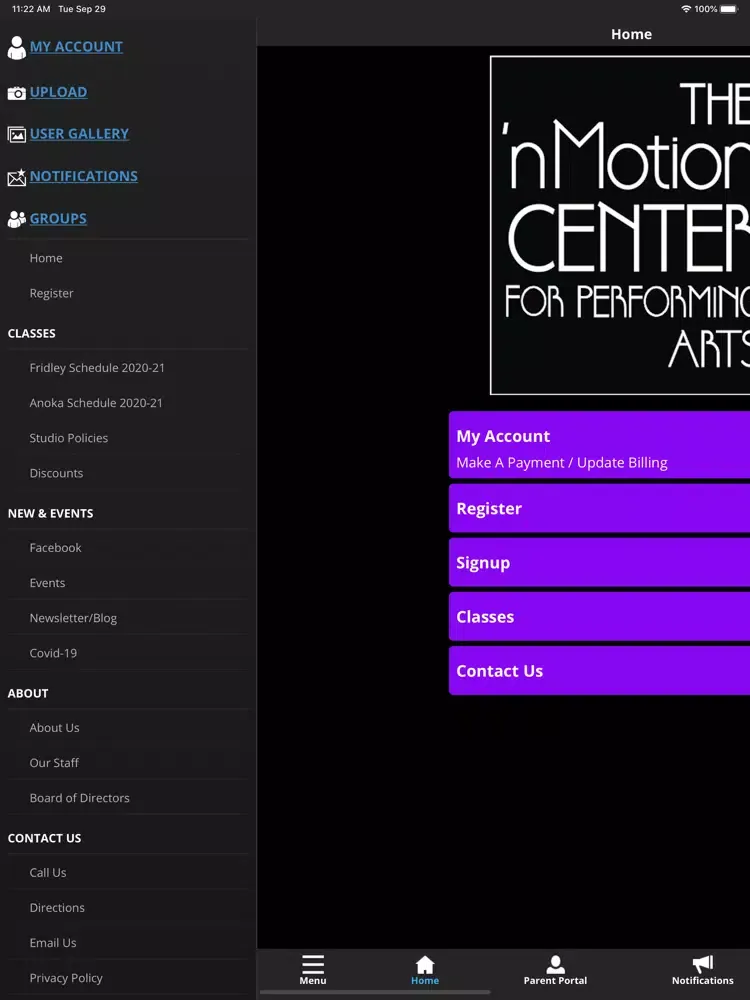Viewport: 750px width, 1000px height.
Task: Tap the Home title at top
Action: [631, 34]
